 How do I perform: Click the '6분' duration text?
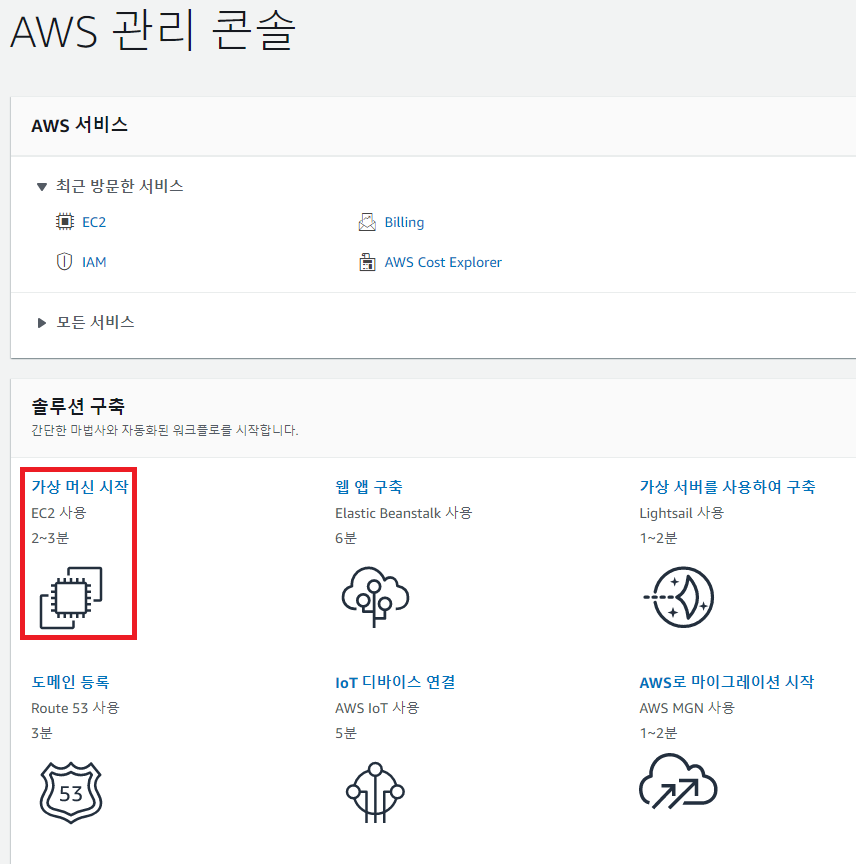click(346, 538)
